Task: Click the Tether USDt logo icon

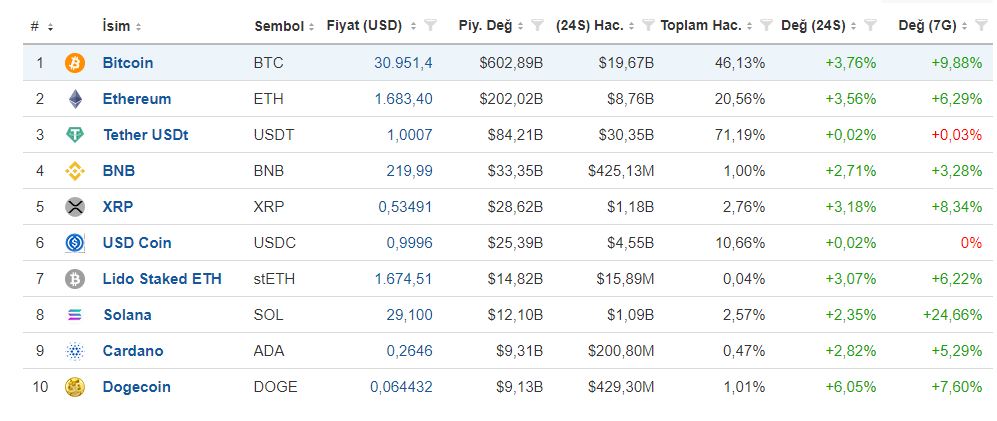Action: 75,135
